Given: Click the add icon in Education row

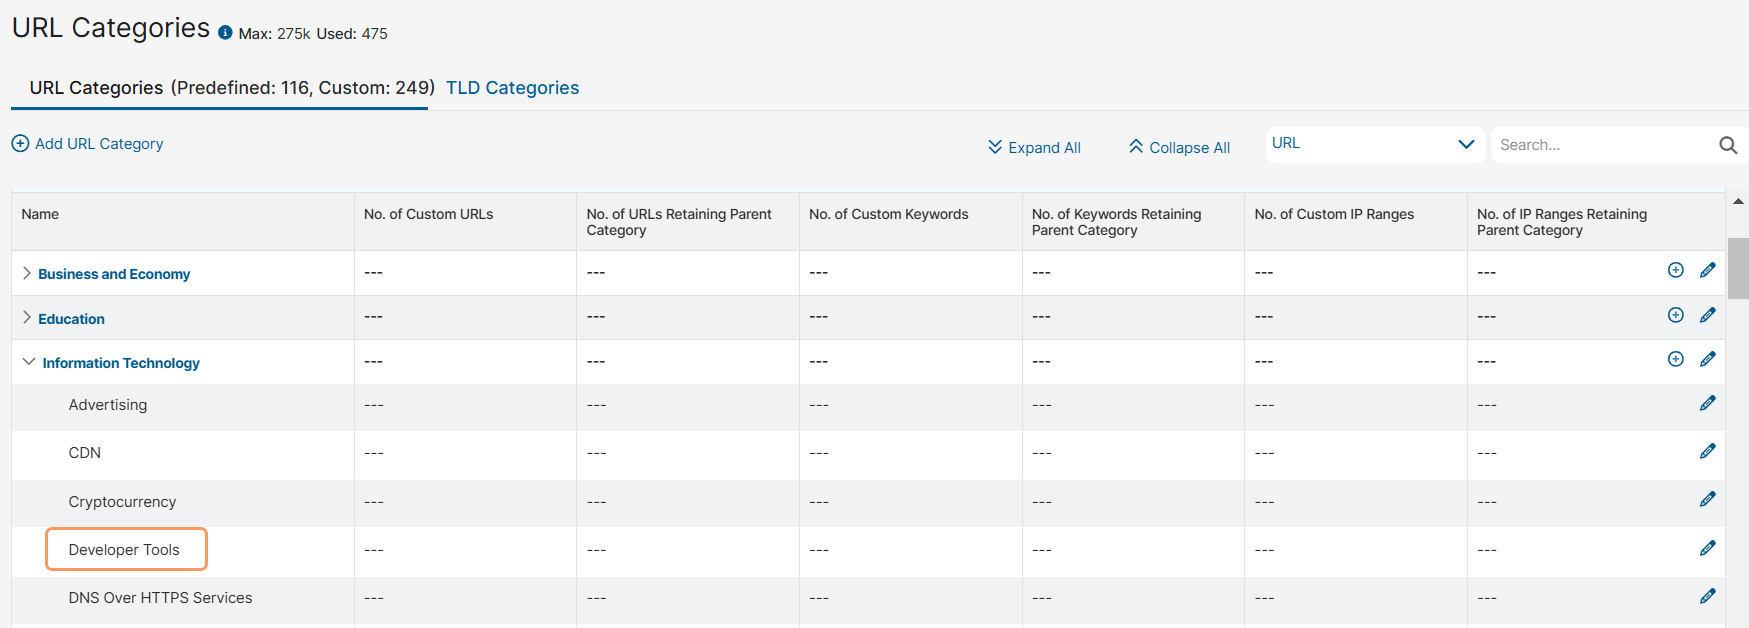Looking at the screenshot, I should click(1675, 315).
